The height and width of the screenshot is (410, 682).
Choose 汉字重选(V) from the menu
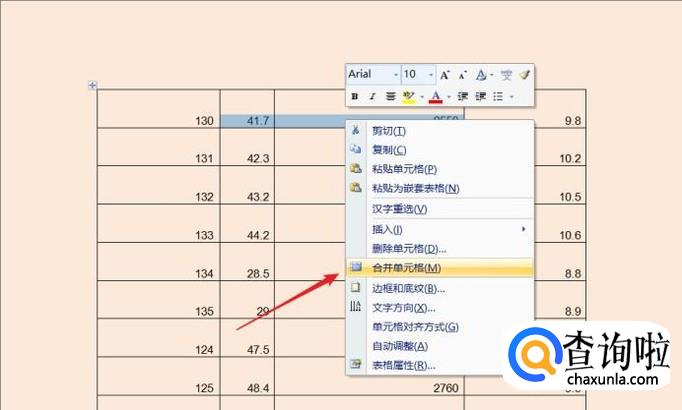440,209
